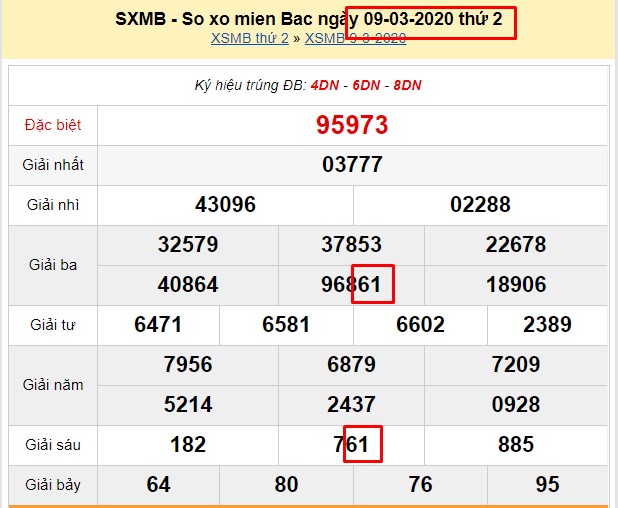
Task: Click the special prize code text '4DN - 6DN - 8DN'
Action: pyautogui.click(x=365, y=85)
